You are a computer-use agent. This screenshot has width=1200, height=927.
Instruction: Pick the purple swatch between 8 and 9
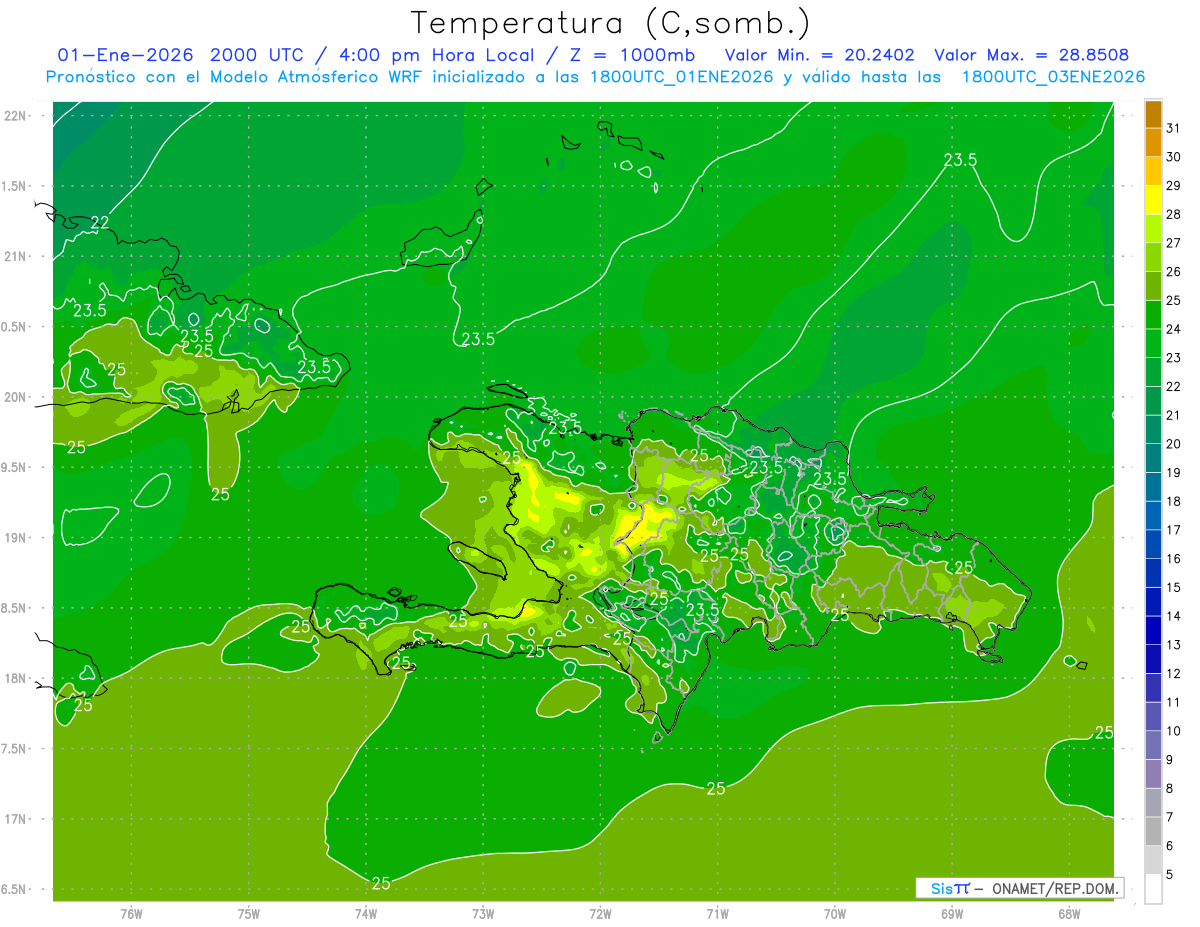point(1153,774)
